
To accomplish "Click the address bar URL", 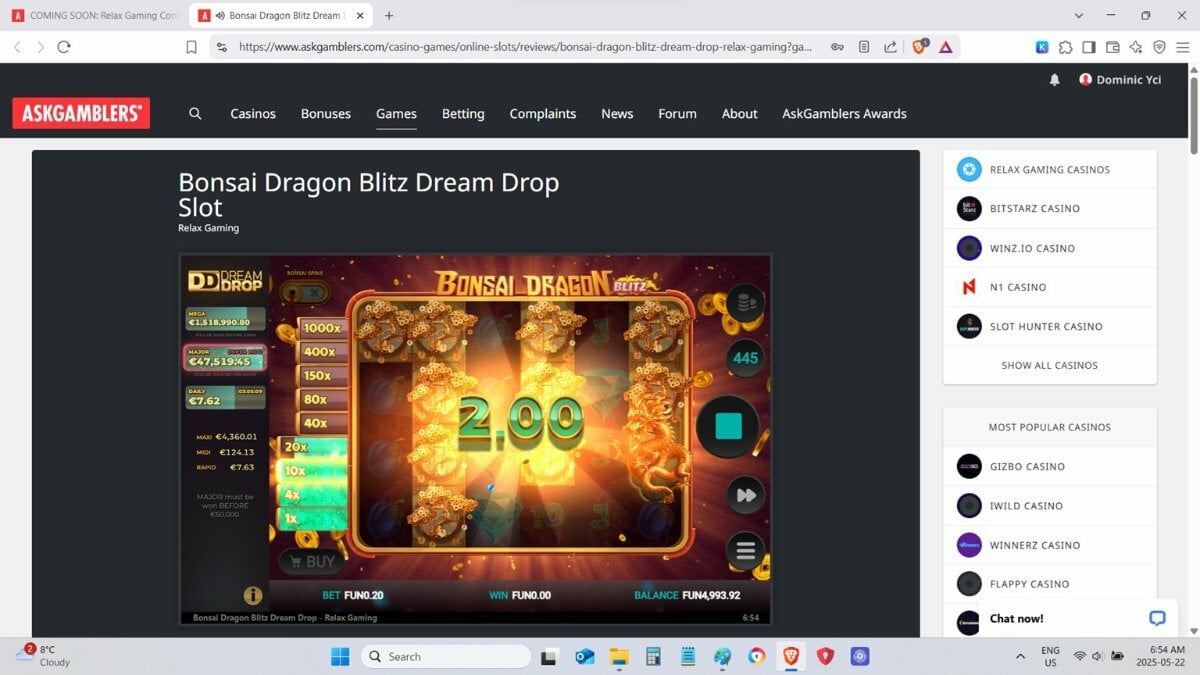I will click(525, 47).
